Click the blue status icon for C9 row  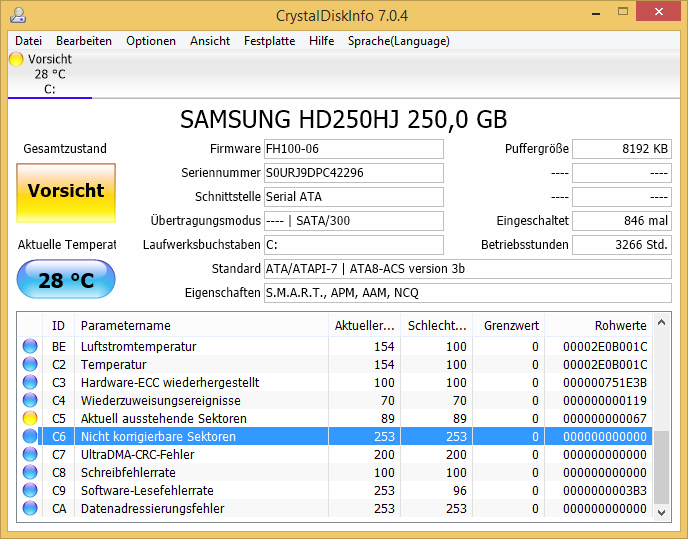[30, 490]
